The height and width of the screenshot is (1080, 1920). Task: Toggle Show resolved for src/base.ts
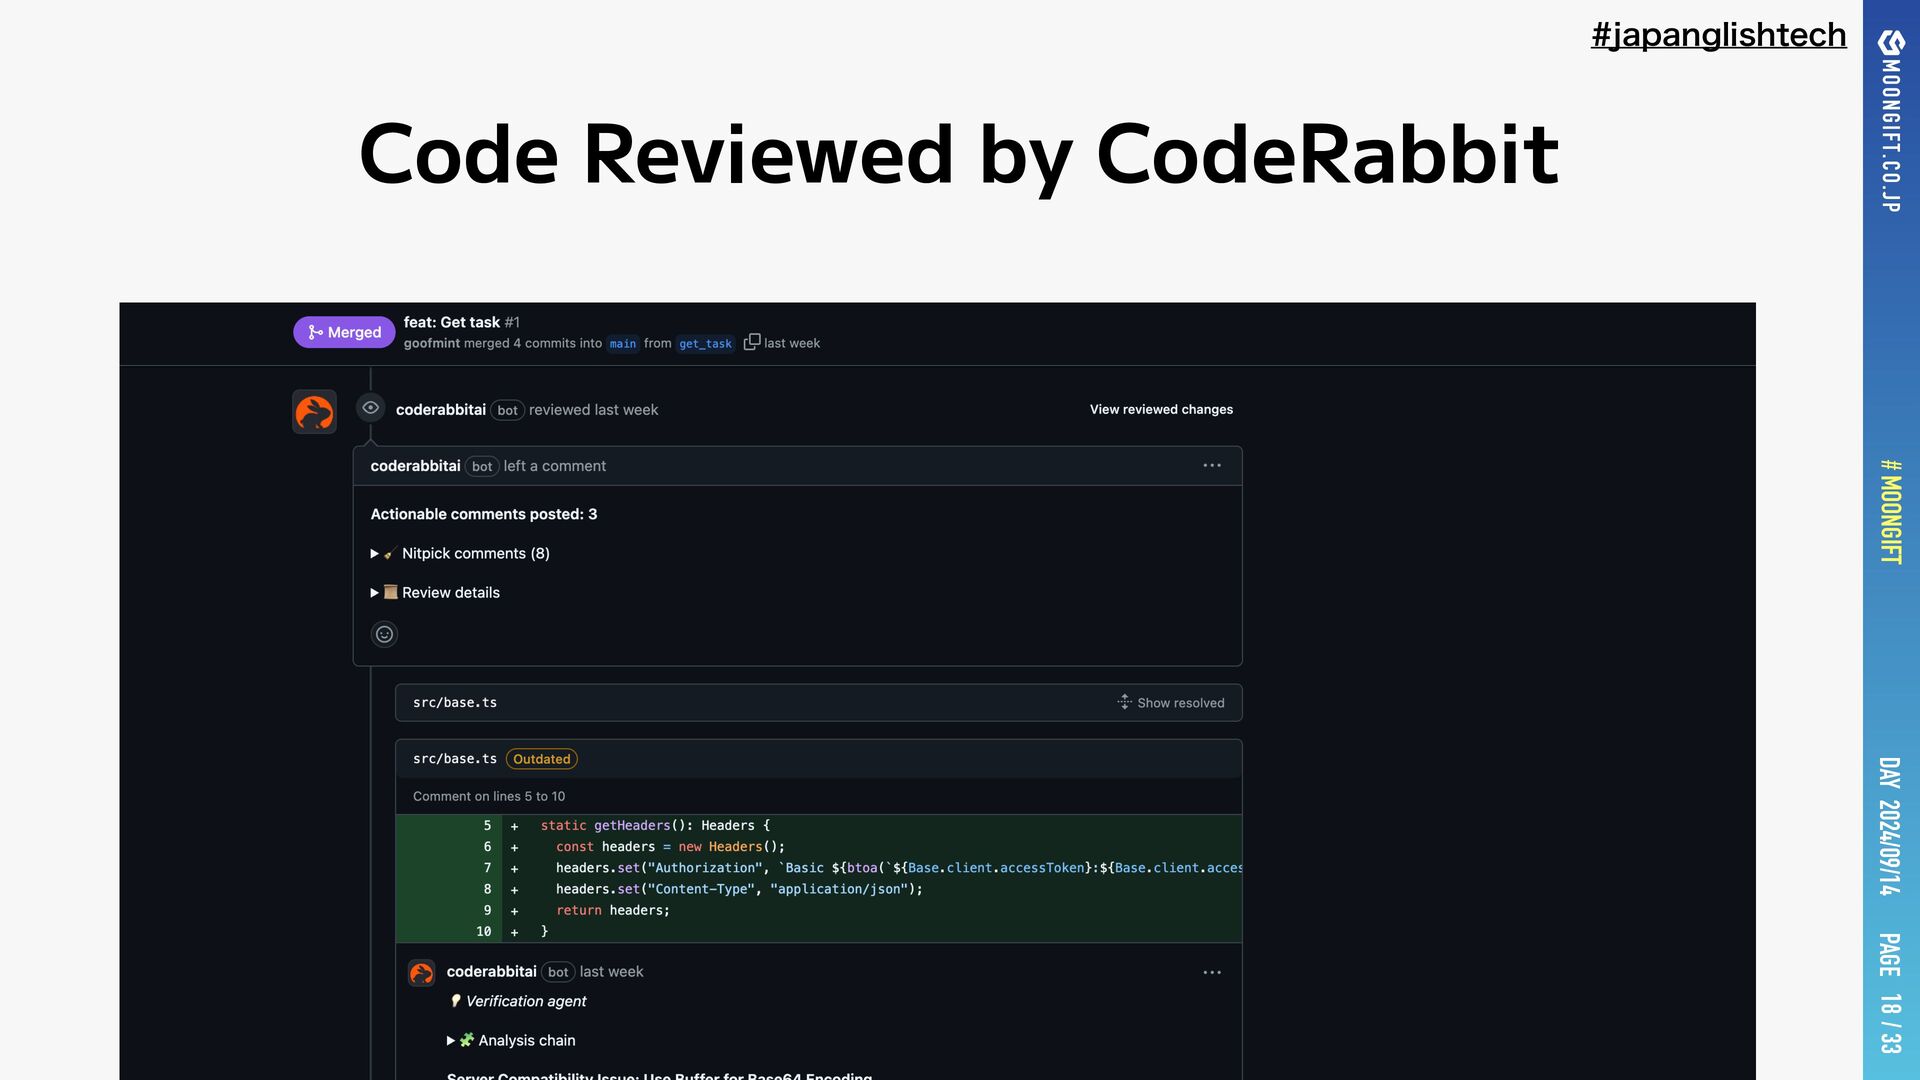[x=1180, y=703]
